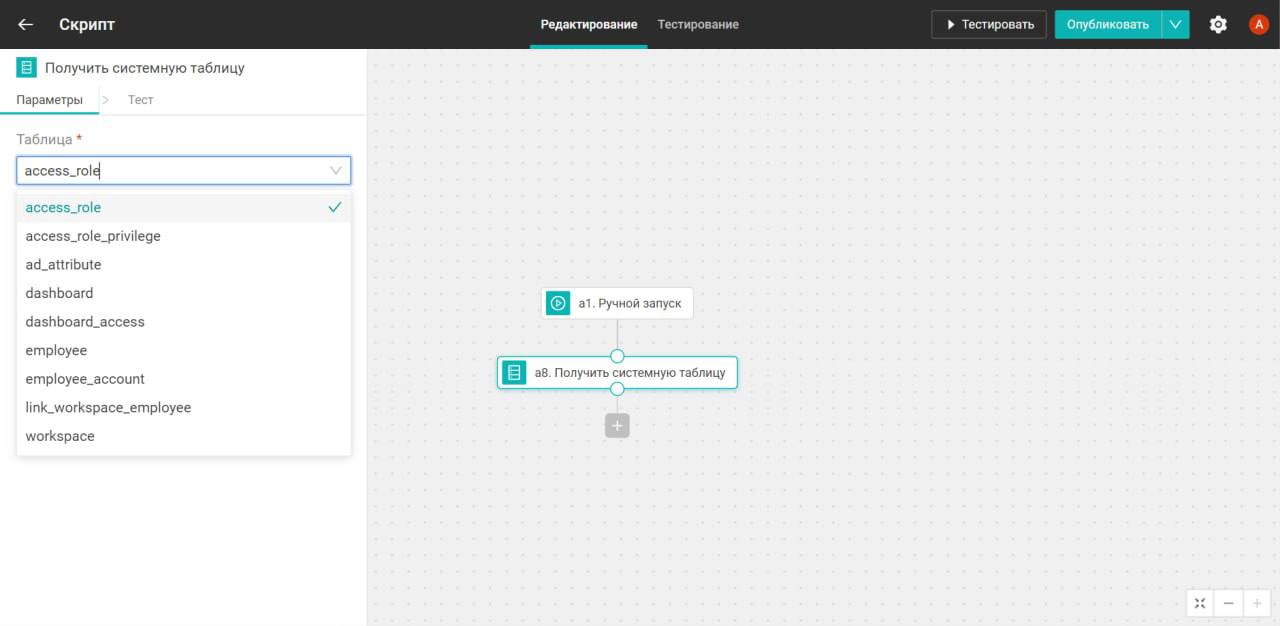Choose dashboard option

(x=184, y=293)
